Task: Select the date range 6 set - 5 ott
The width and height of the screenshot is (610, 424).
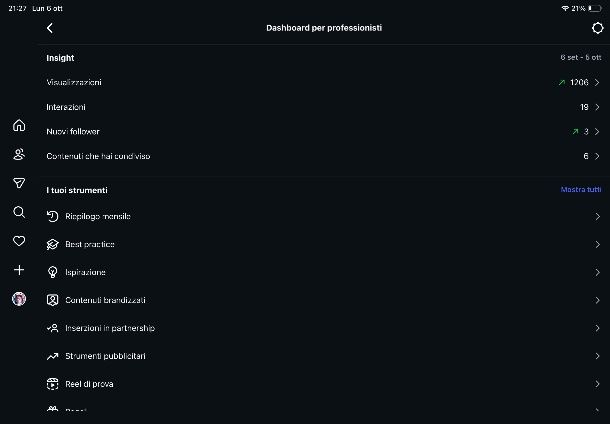Action: [581, 58]
